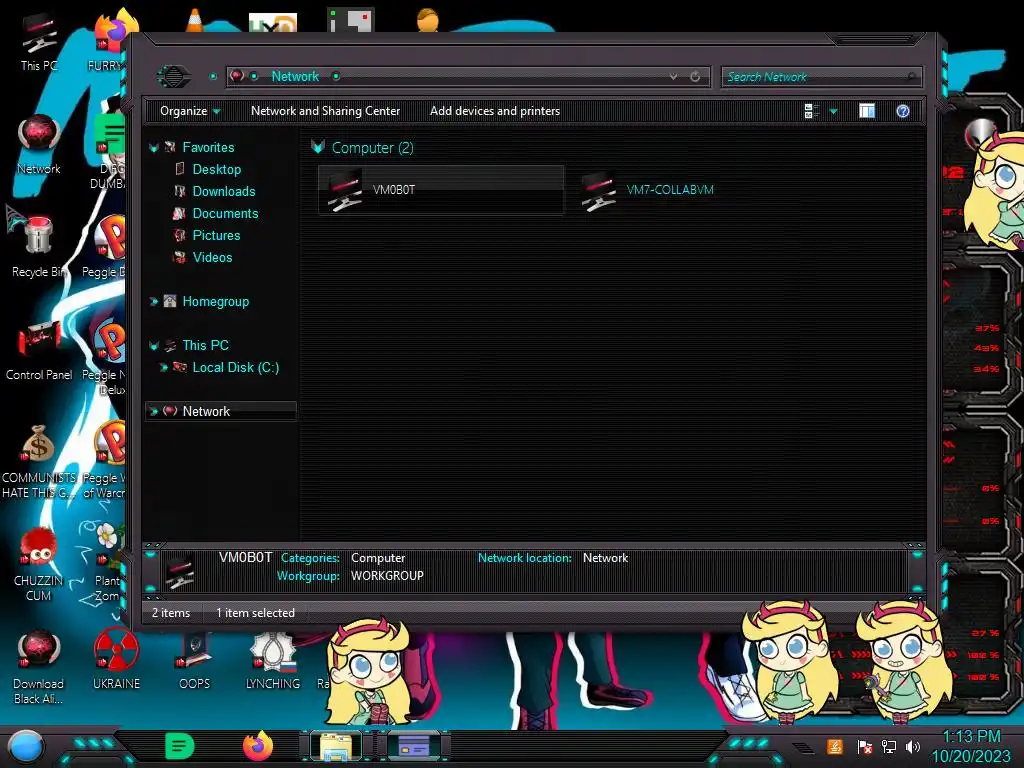Viewport: 1024px width, 768px height.
Task: Collapse the Favorites tree node
Action: tap(154, 148)
